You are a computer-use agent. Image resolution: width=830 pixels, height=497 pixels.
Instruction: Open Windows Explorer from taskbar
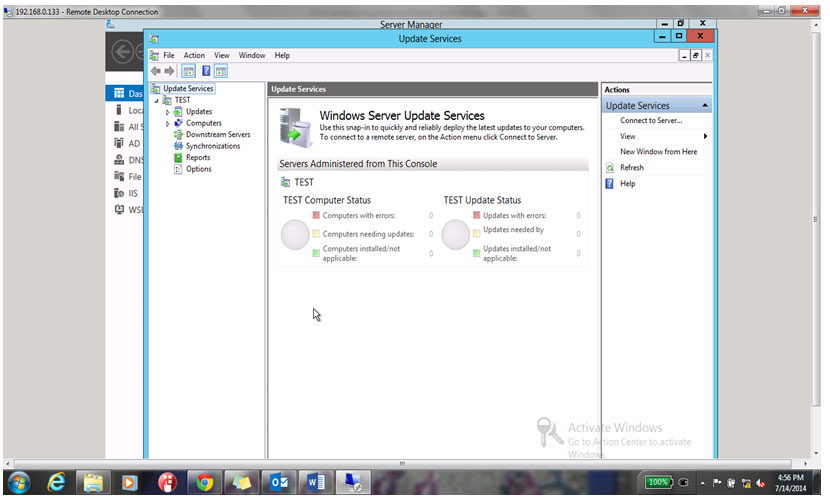click(x=93, y=483)
